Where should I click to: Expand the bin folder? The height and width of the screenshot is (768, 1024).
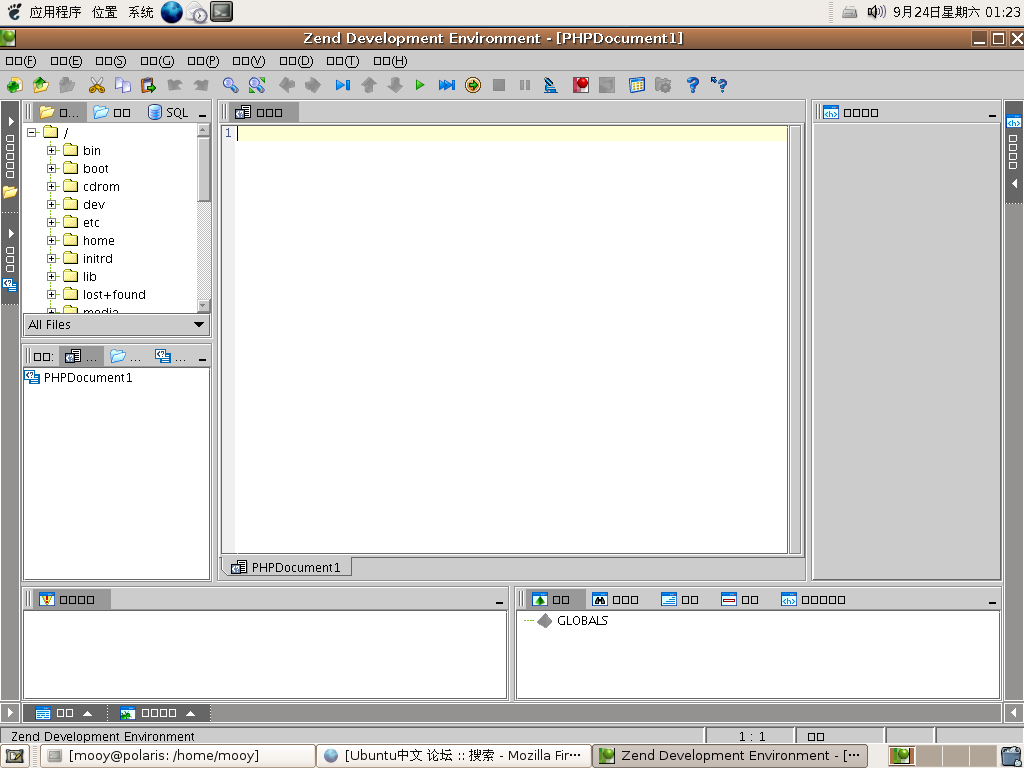52,150
